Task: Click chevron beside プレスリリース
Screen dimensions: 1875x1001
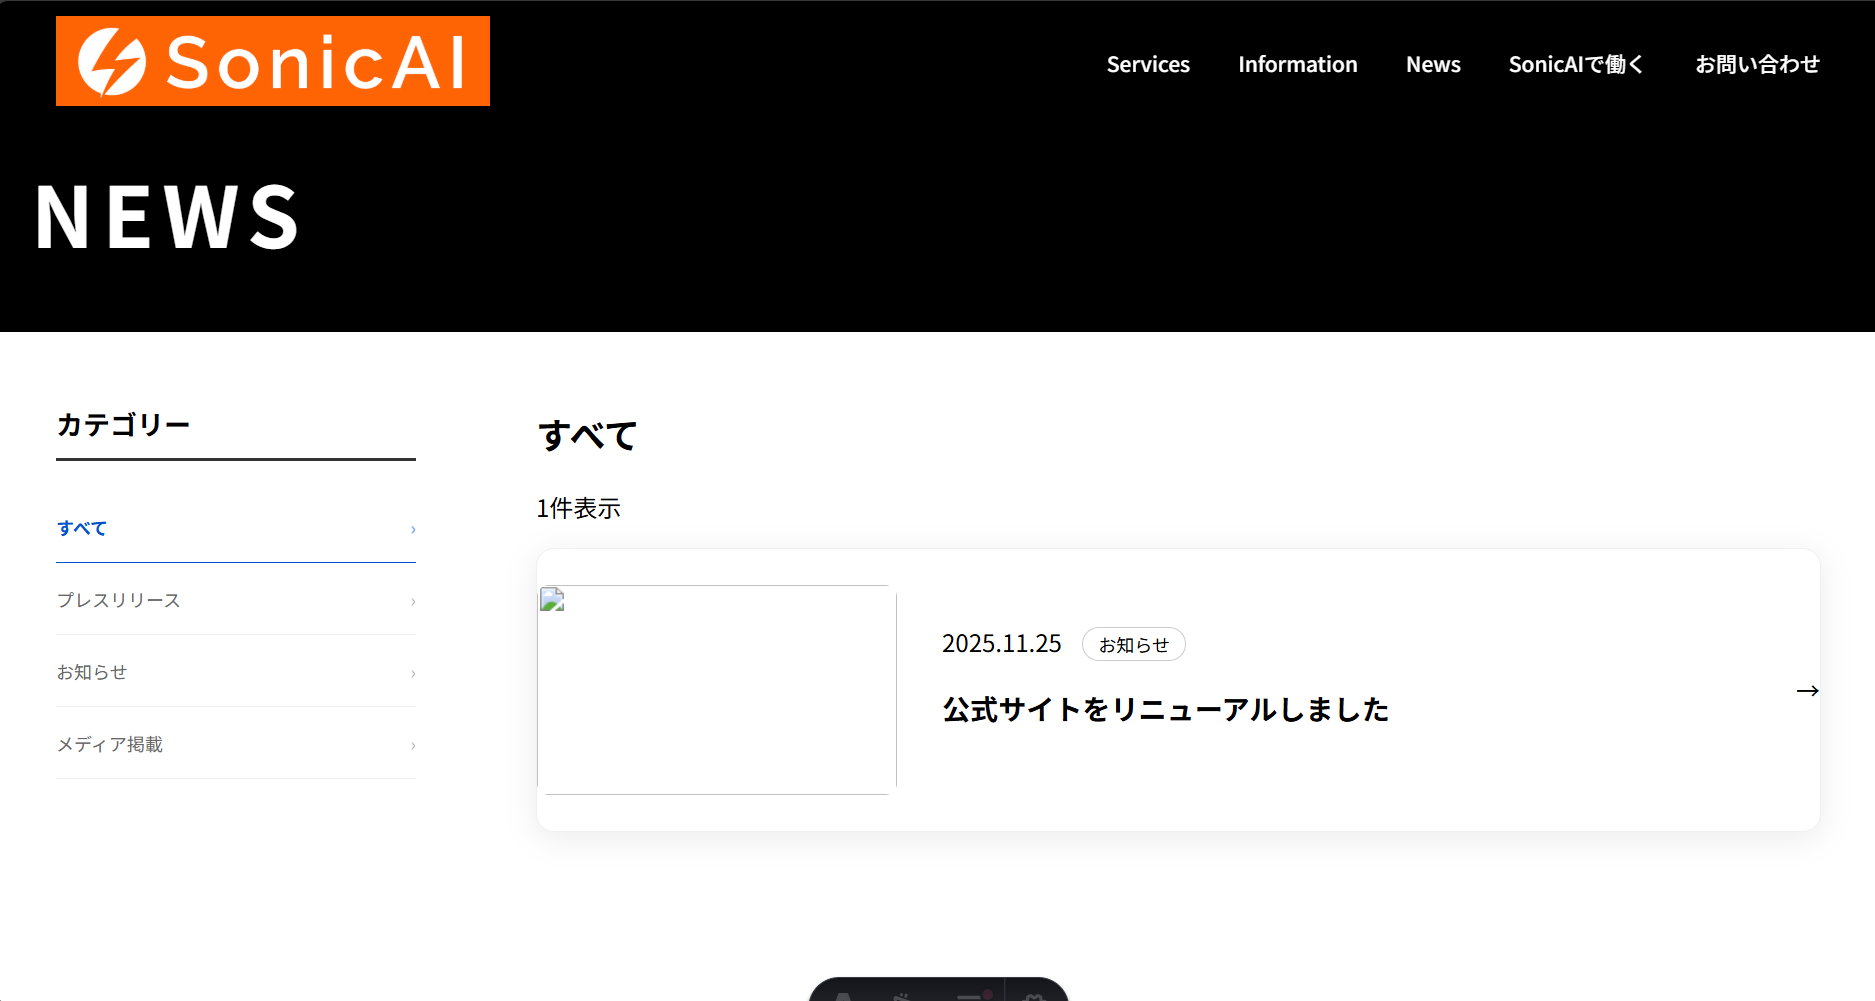Action: click(413, 601)
